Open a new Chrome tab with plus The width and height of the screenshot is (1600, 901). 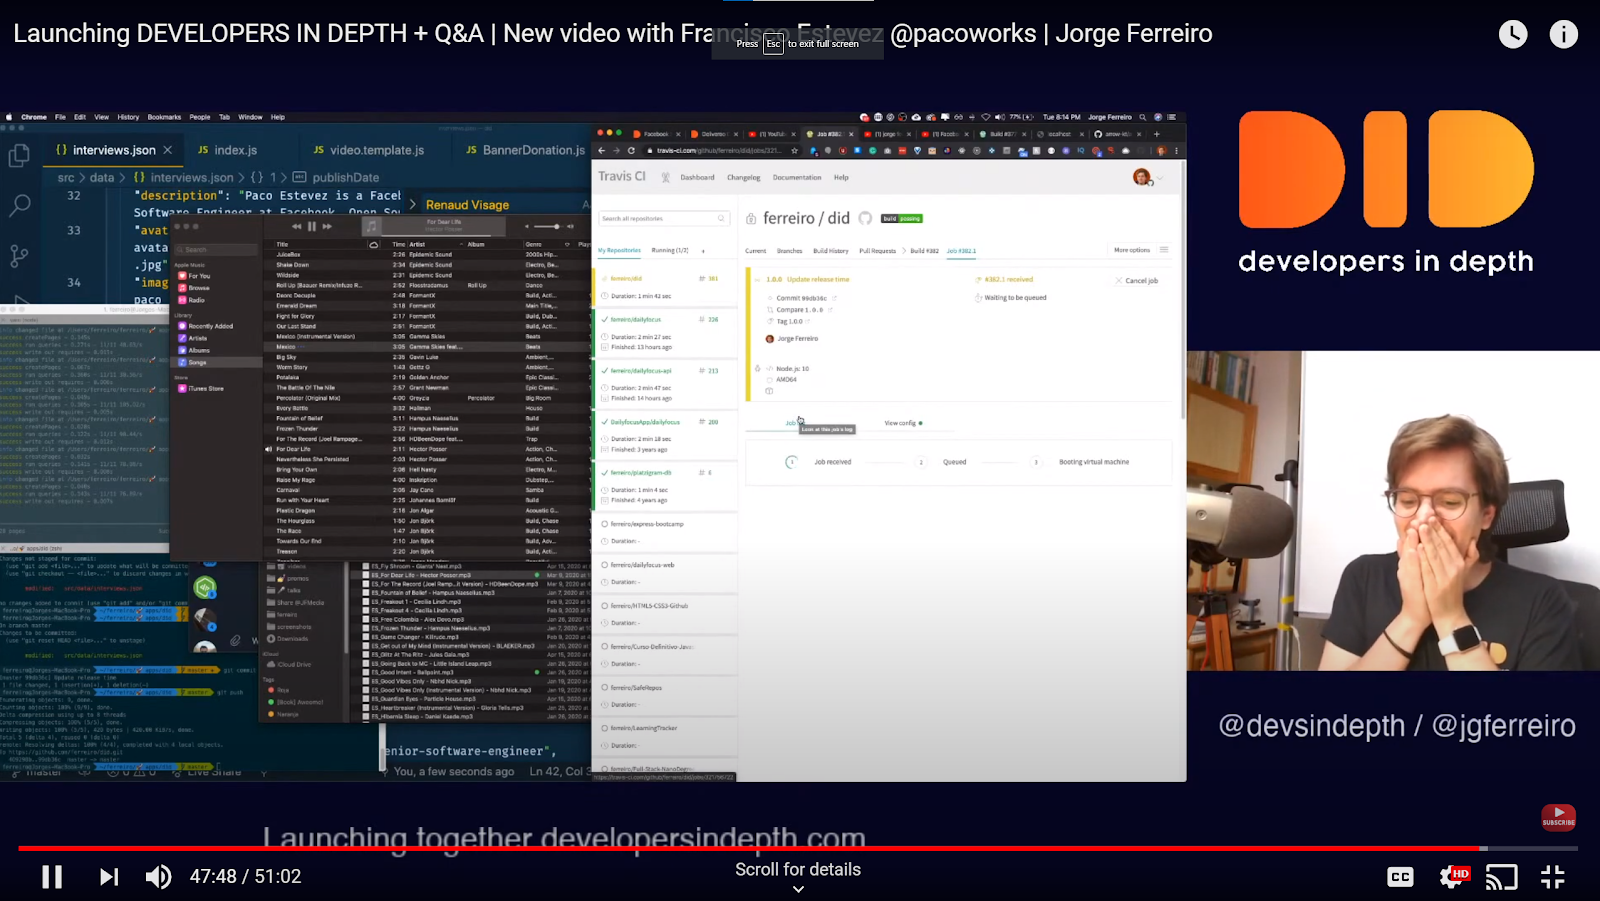tap(1157, 134)
